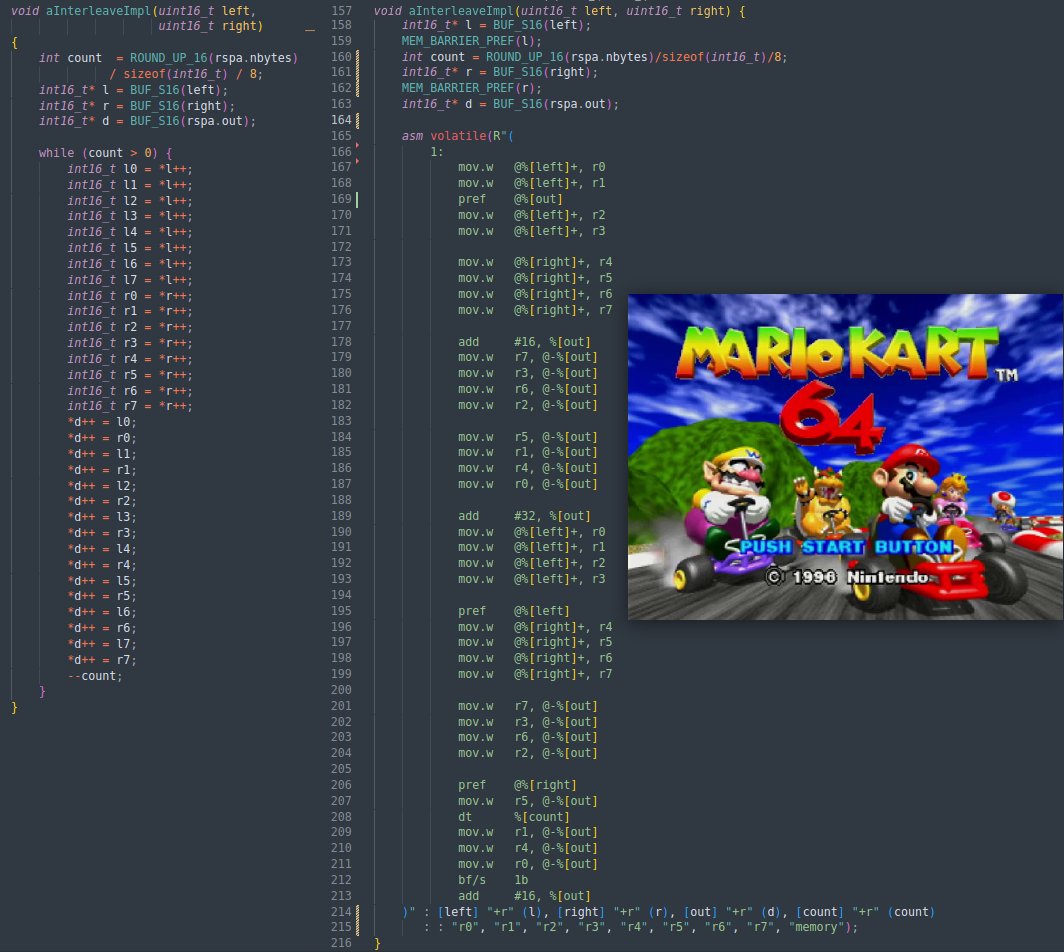Click 'while (count > 0) {' in left pane
The image size is (1064, 952).
point(105,153)
